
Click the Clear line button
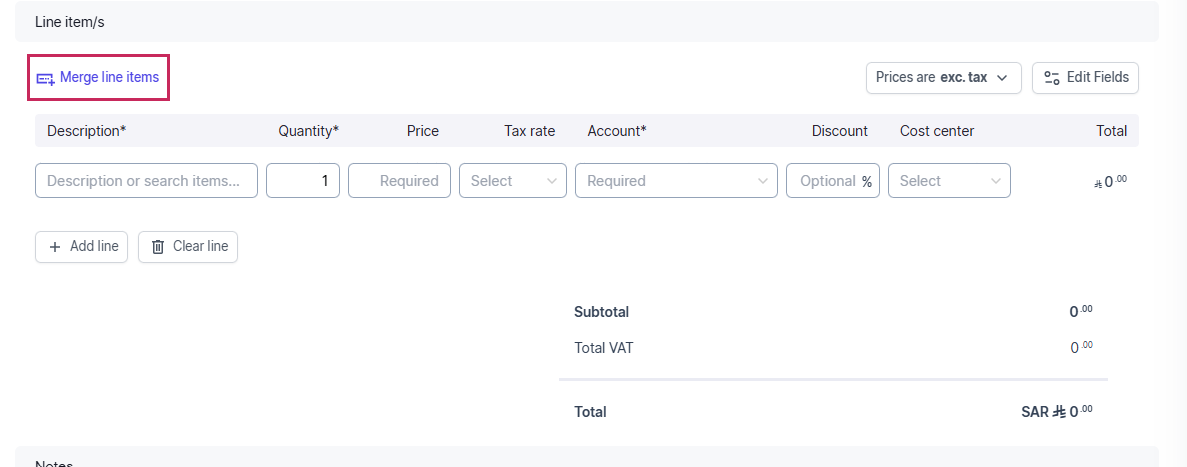[188, 247]
